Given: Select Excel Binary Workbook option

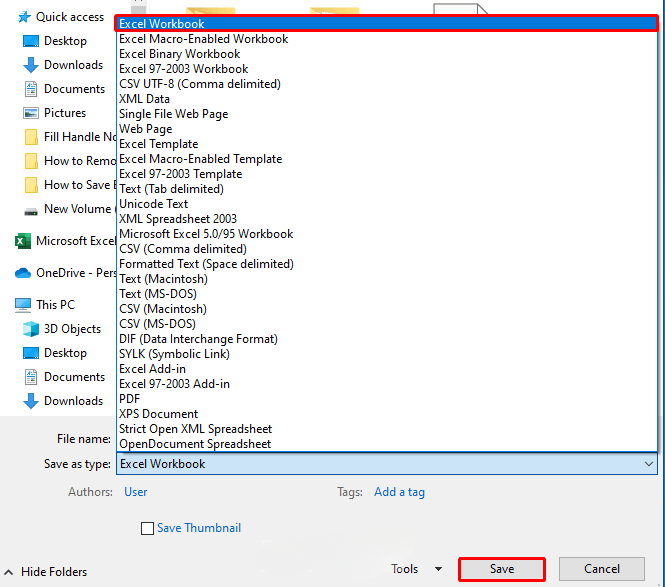Looking at the screenshot, I should pos(386,54).
